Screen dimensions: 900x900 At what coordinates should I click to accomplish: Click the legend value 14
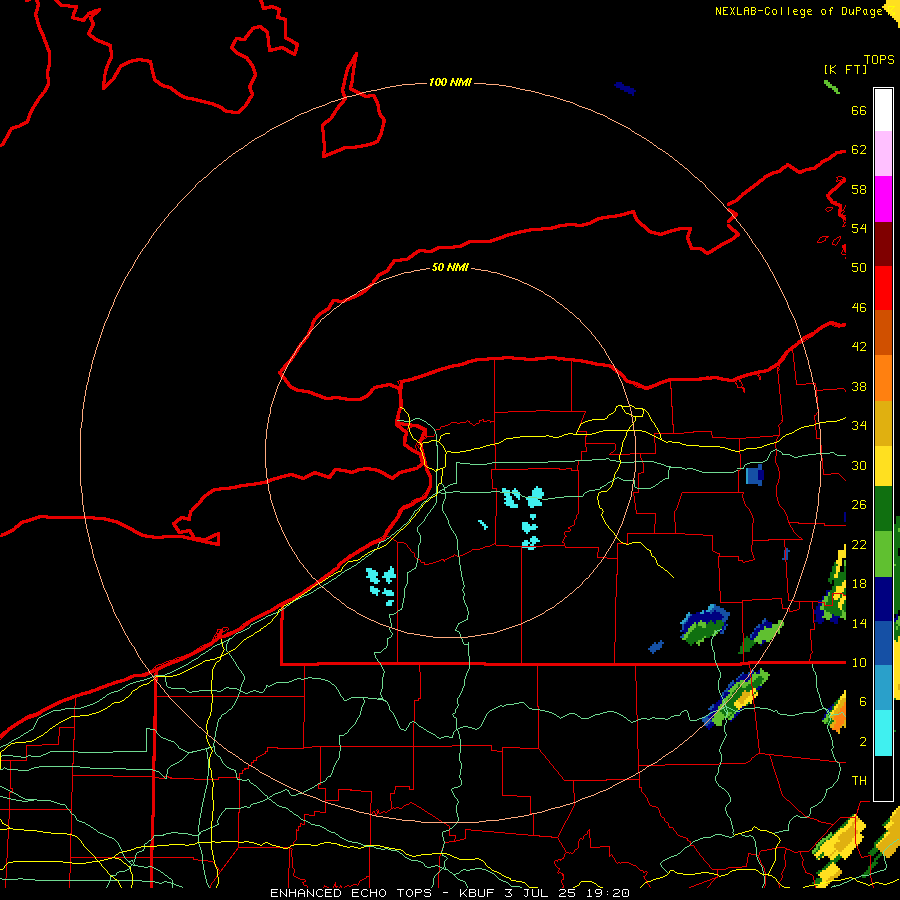(859, 623)
